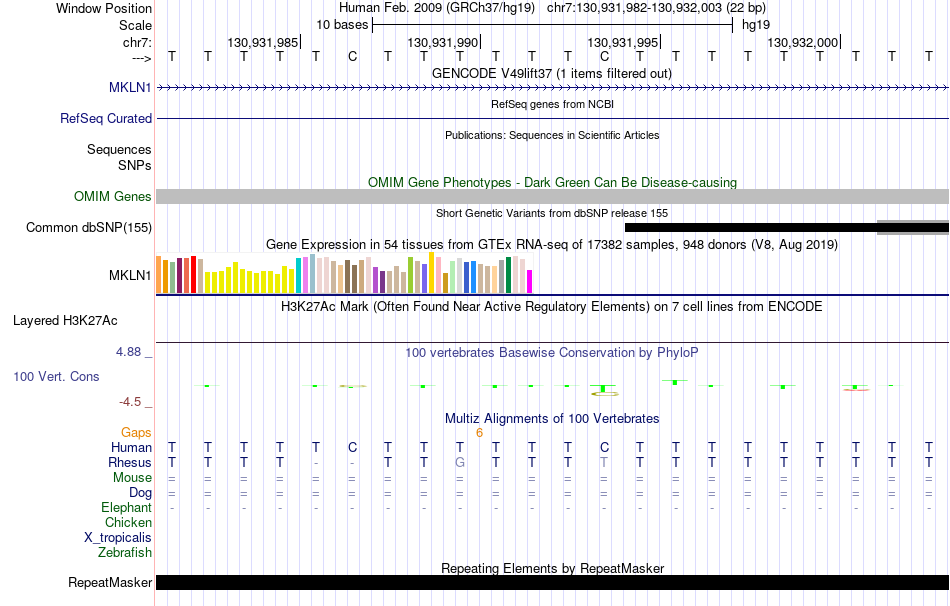Click MKLN1 label beside the GTEx bars

130,275
